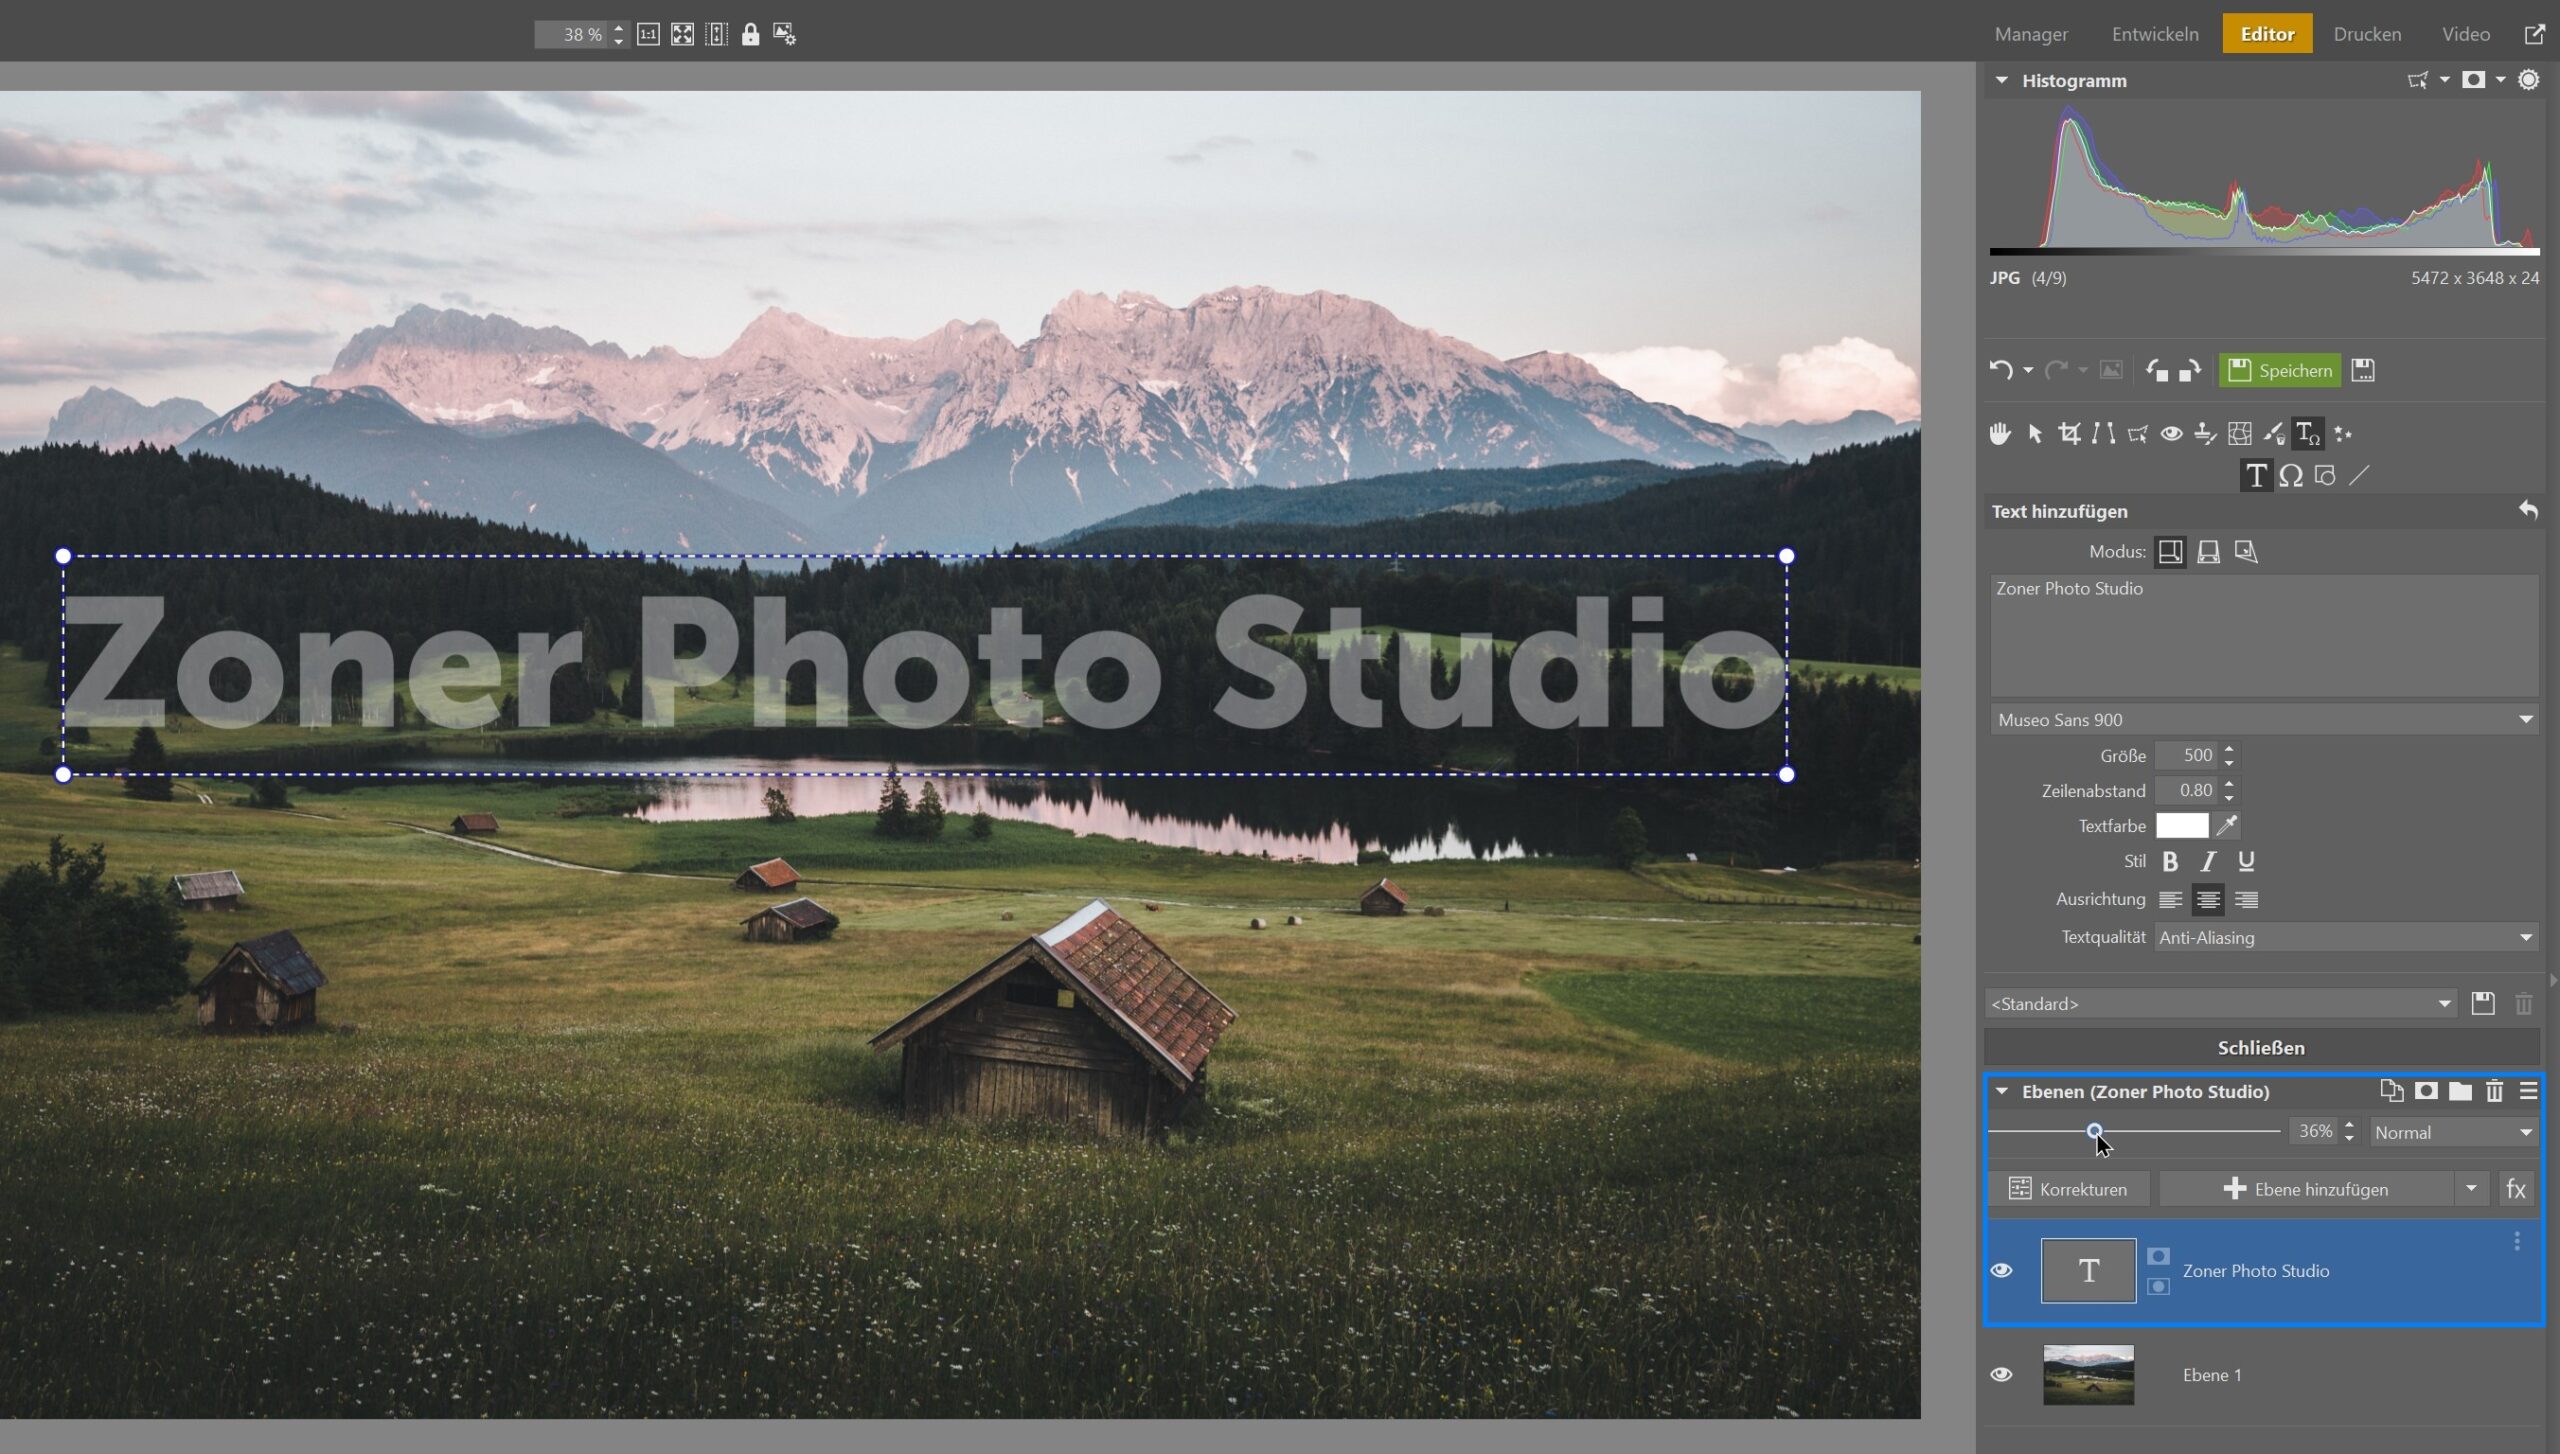The image size is (2560, 1454).
Task: Open the <Standard> preset dropdown
Action: [2220, 1003]
